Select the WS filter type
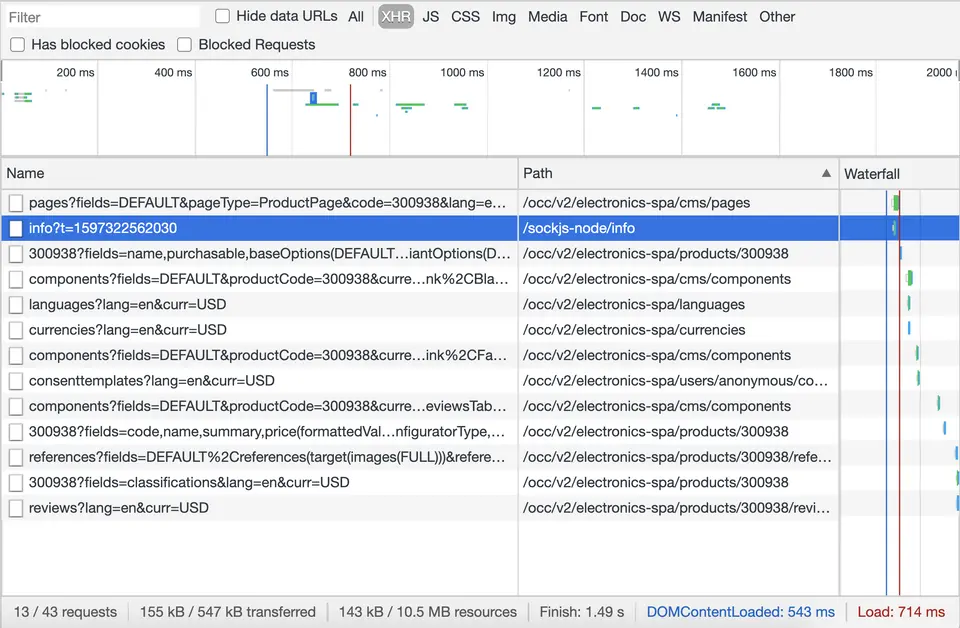Viewport: 960px width, 628px height. tap(669, 17)
